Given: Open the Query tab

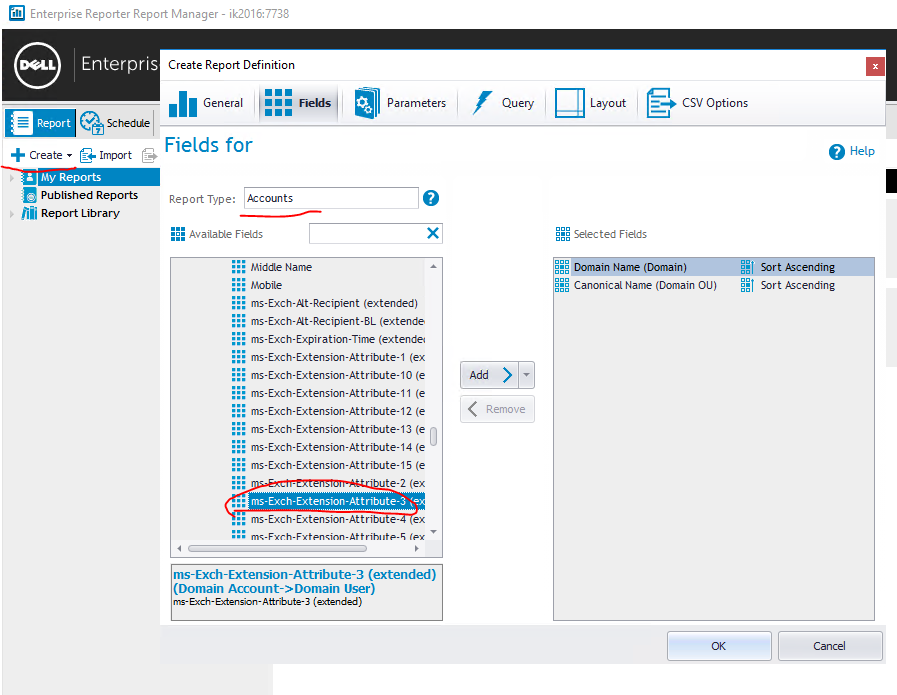Looking at the screenshot, I should point(503,103).
